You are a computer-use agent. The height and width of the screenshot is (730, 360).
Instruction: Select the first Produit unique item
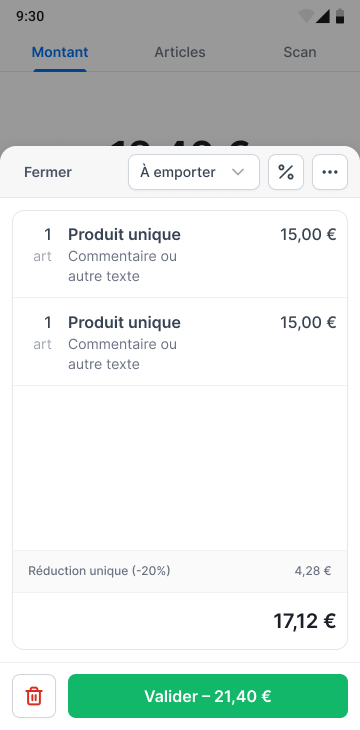pyautogui.click(x=180, y=254)
